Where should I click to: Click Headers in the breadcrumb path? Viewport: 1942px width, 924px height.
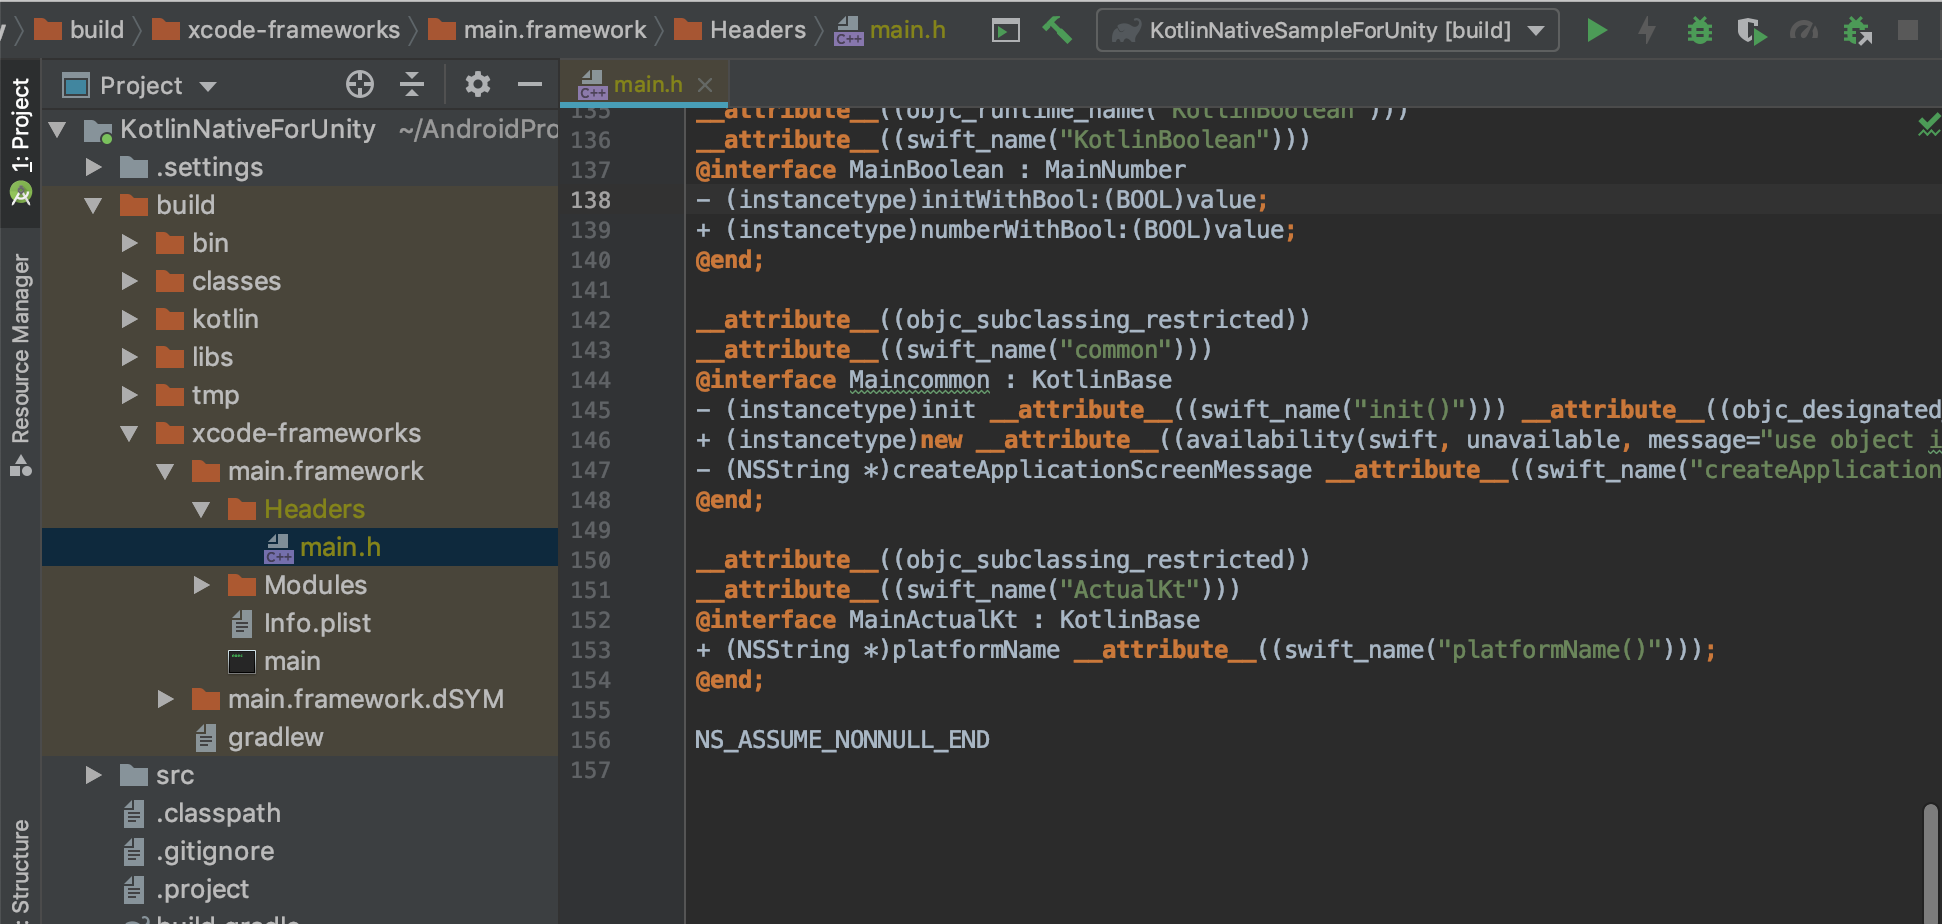(x=757, y=31)
